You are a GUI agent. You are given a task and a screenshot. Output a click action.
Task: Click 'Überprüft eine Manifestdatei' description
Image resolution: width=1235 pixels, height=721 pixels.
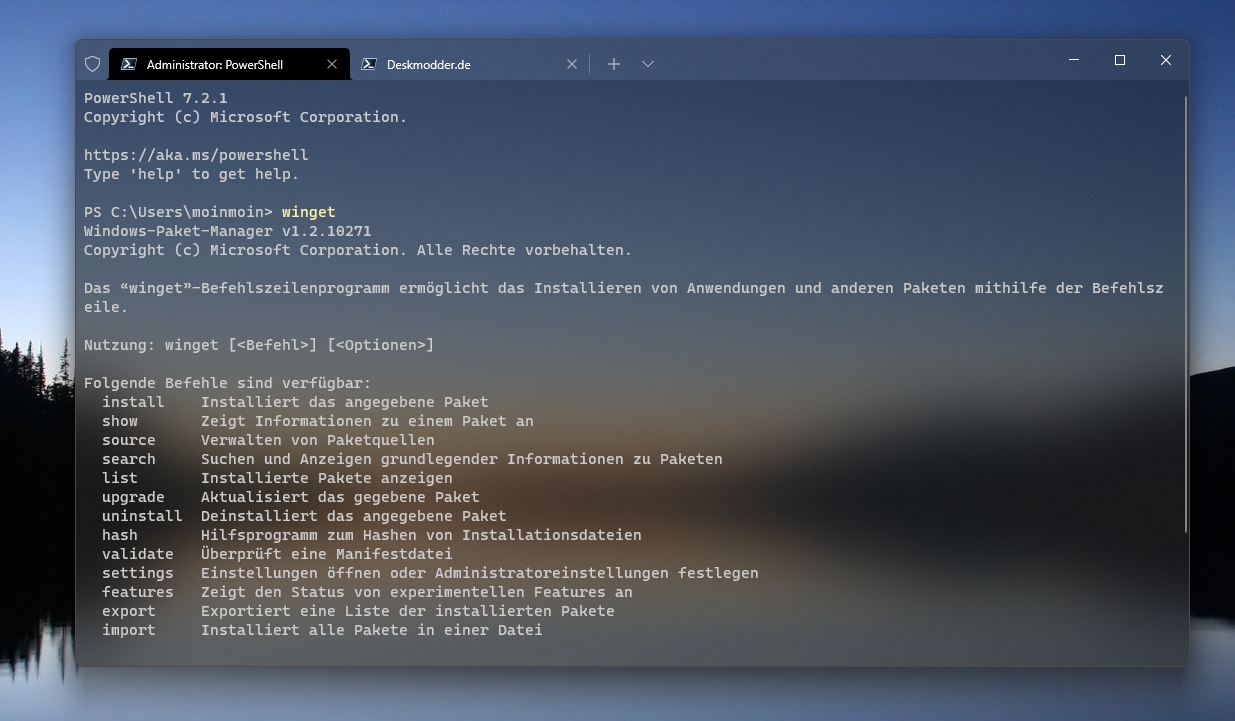coord(327,555)
